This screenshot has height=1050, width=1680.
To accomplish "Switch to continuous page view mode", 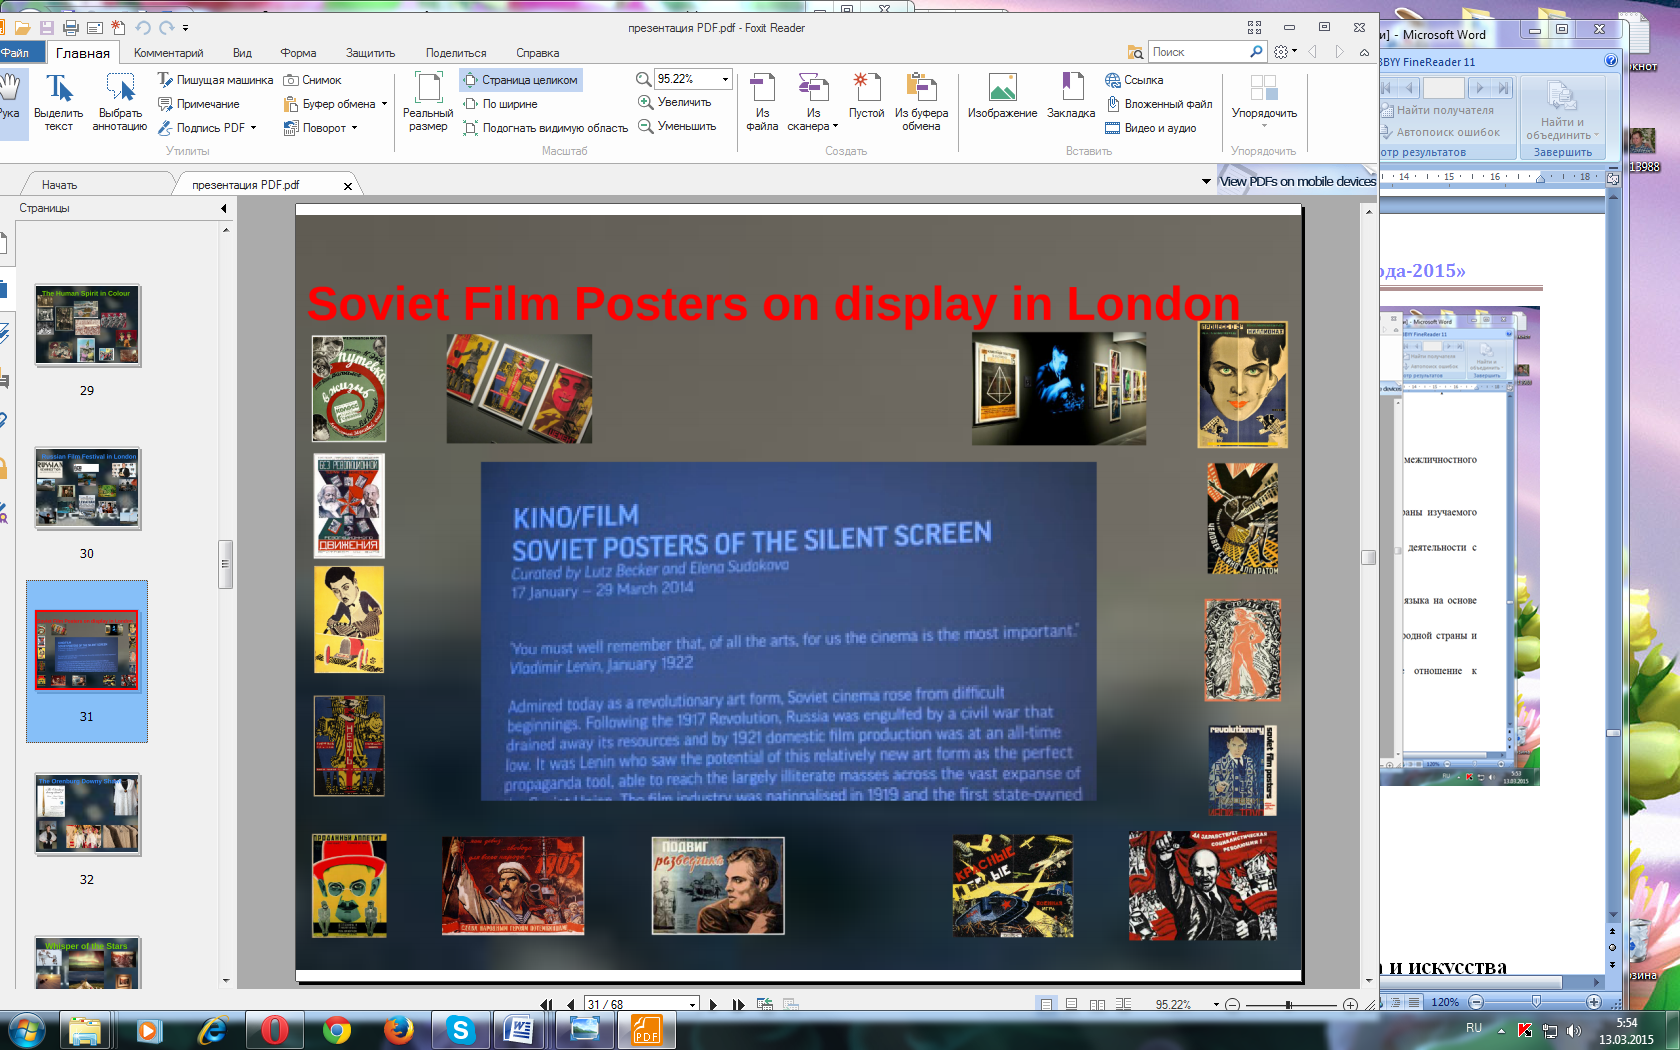I will (1071, 1004).
